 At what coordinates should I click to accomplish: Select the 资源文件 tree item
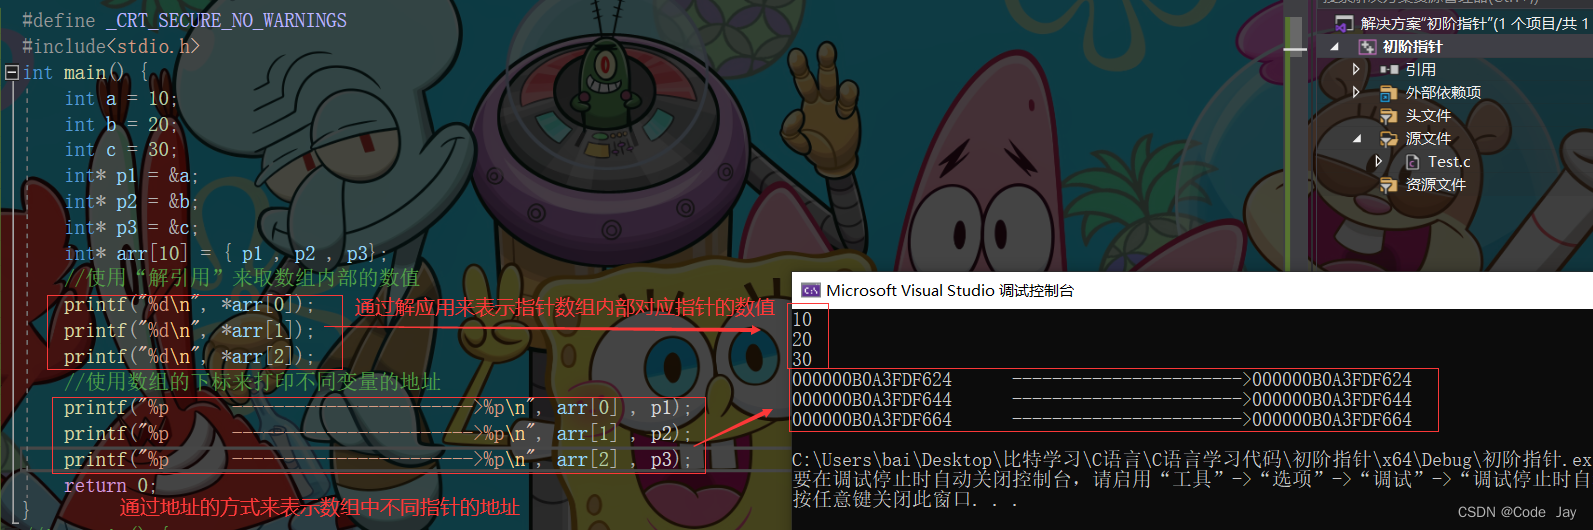point(1435,185)
